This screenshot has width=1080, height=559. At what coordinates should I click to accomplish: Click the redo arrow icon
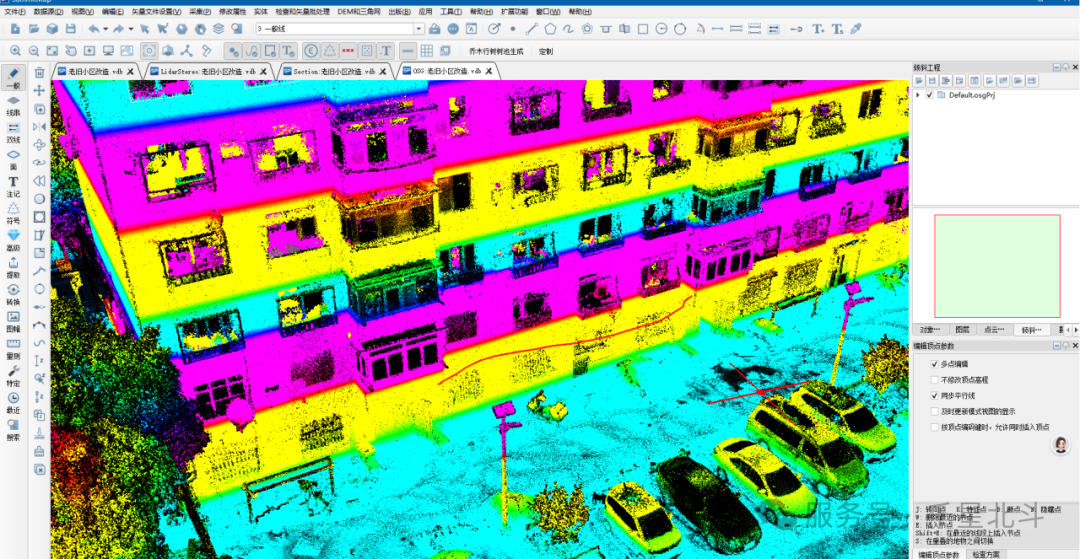click(118, 29)
